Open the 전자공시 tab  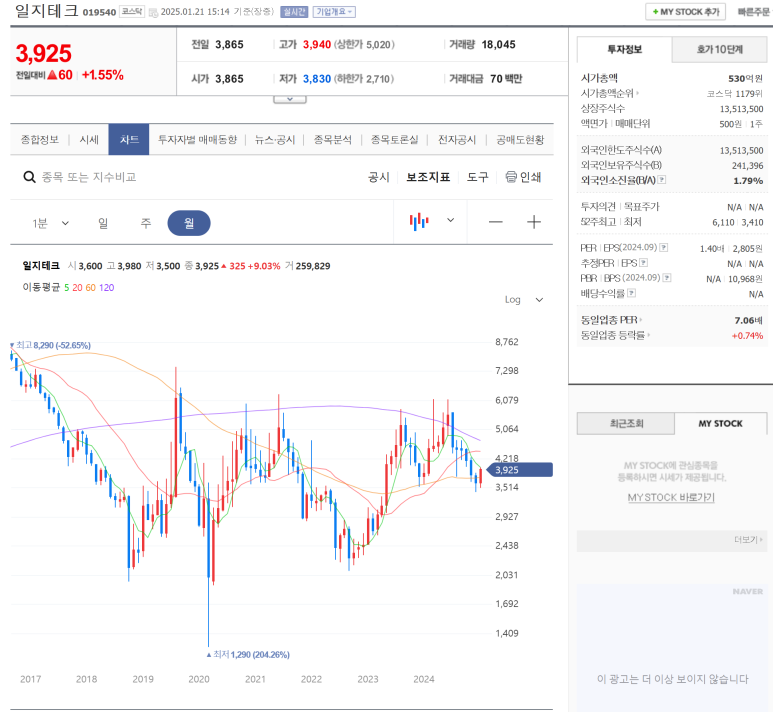coord(457,140)
